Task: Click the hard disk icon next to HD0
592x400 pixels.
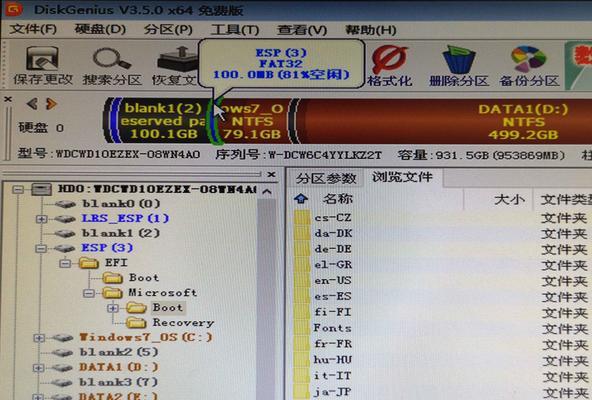Action: [x=41, y=189]
